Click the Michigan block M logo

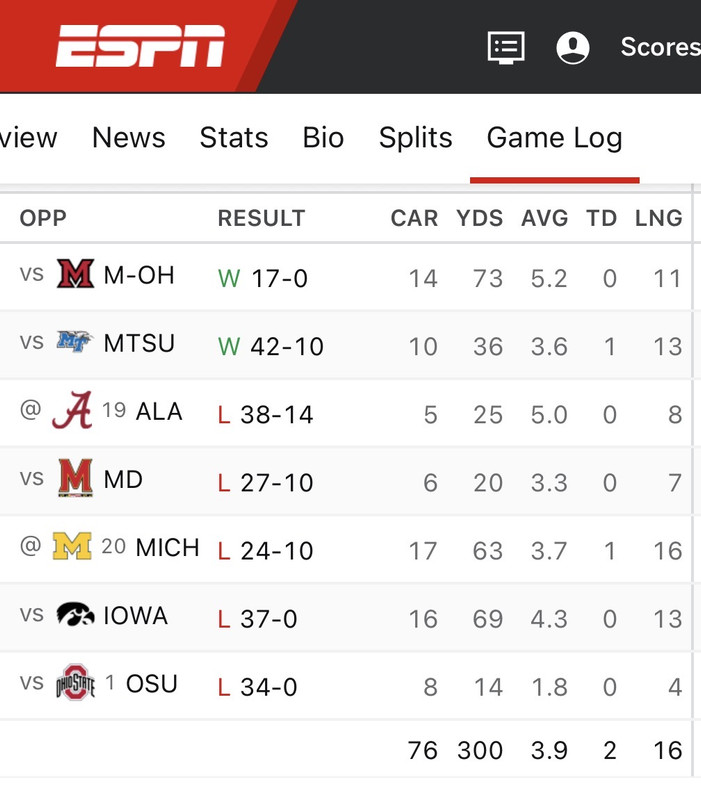click(x=72, y=546)
